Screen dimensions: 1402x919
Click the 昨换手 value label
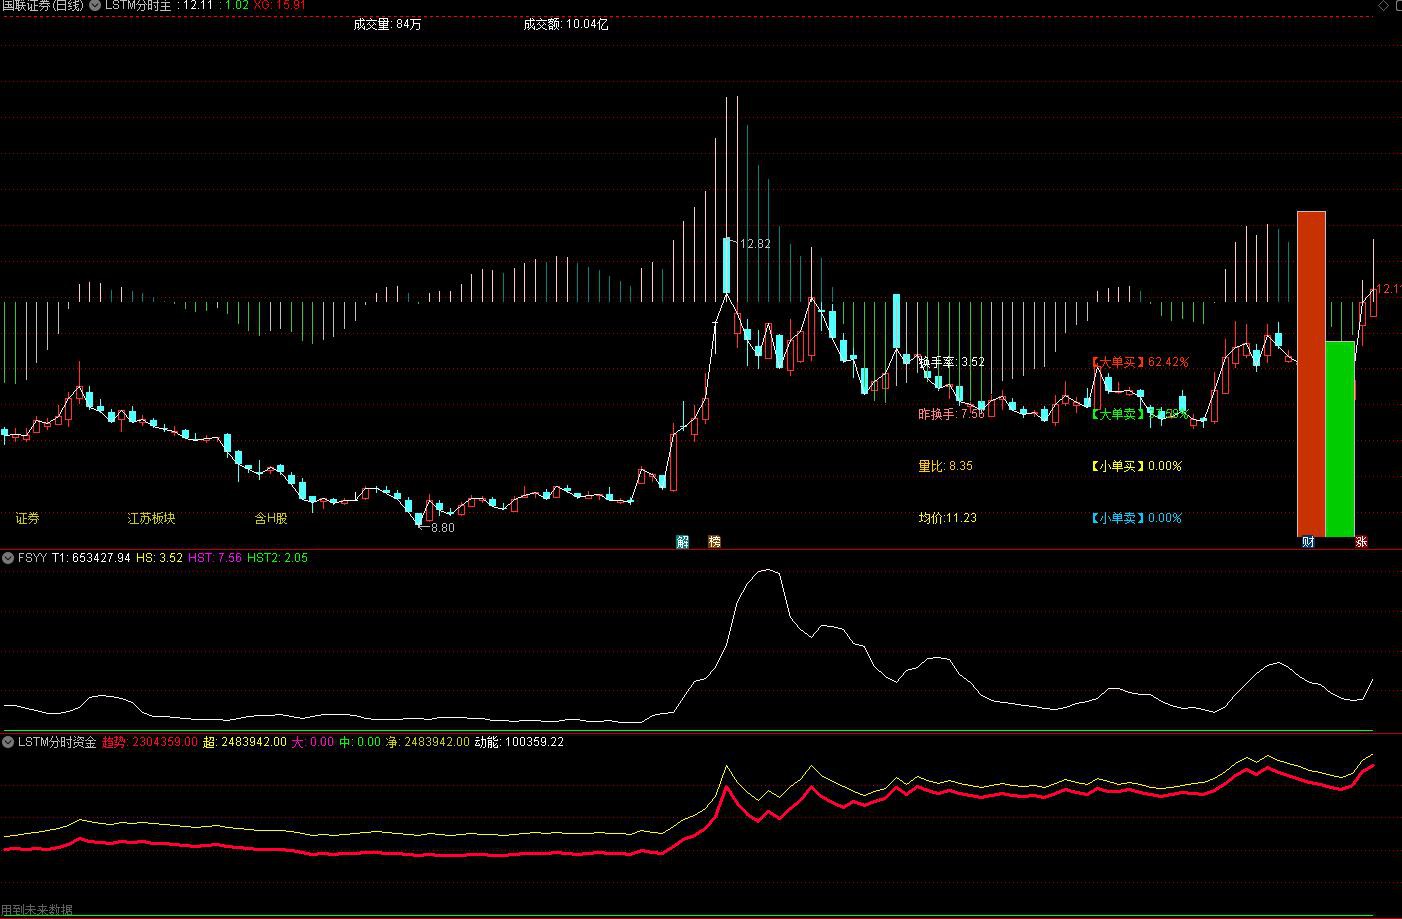(952, 413)
